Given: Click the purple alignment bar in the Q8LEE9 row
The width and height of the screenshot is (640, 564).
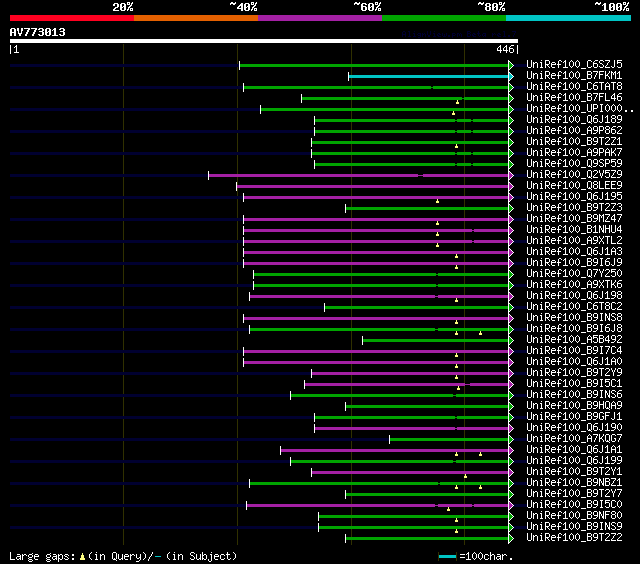Looking at the screenshot, I should point(373,187).
